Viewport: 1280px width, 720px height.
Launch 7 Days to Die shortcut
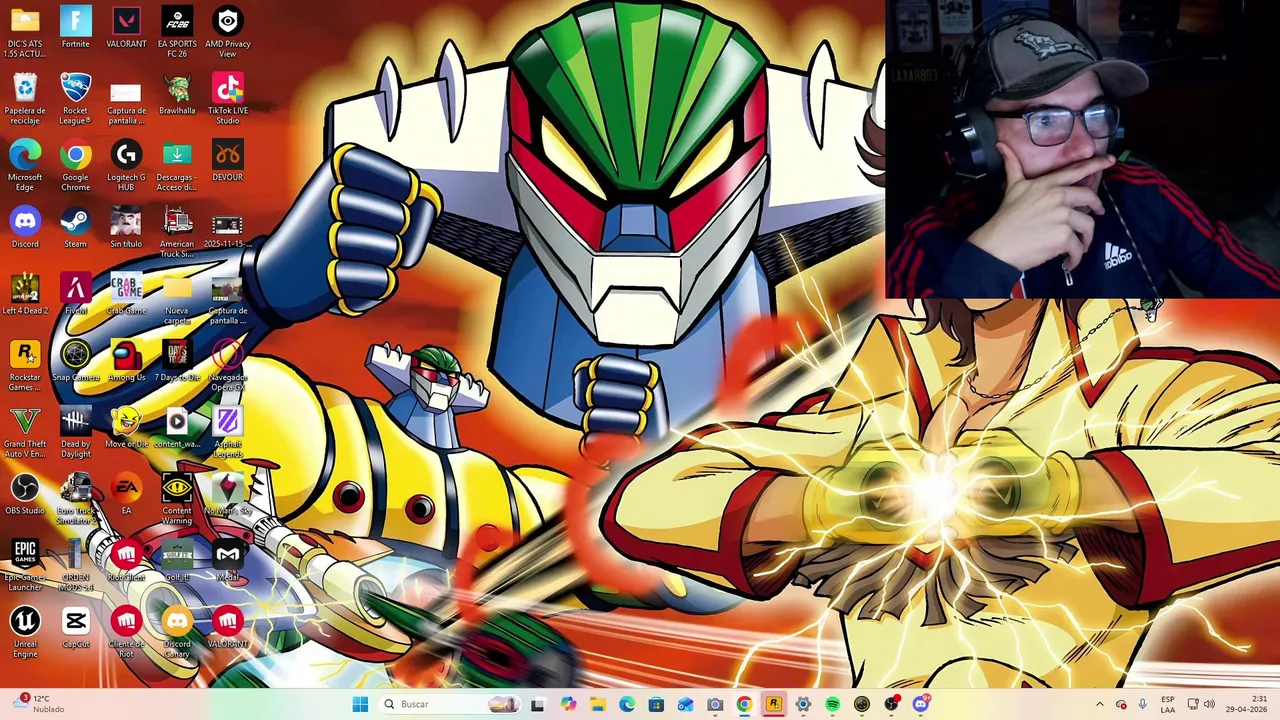[x=177, y=362]
